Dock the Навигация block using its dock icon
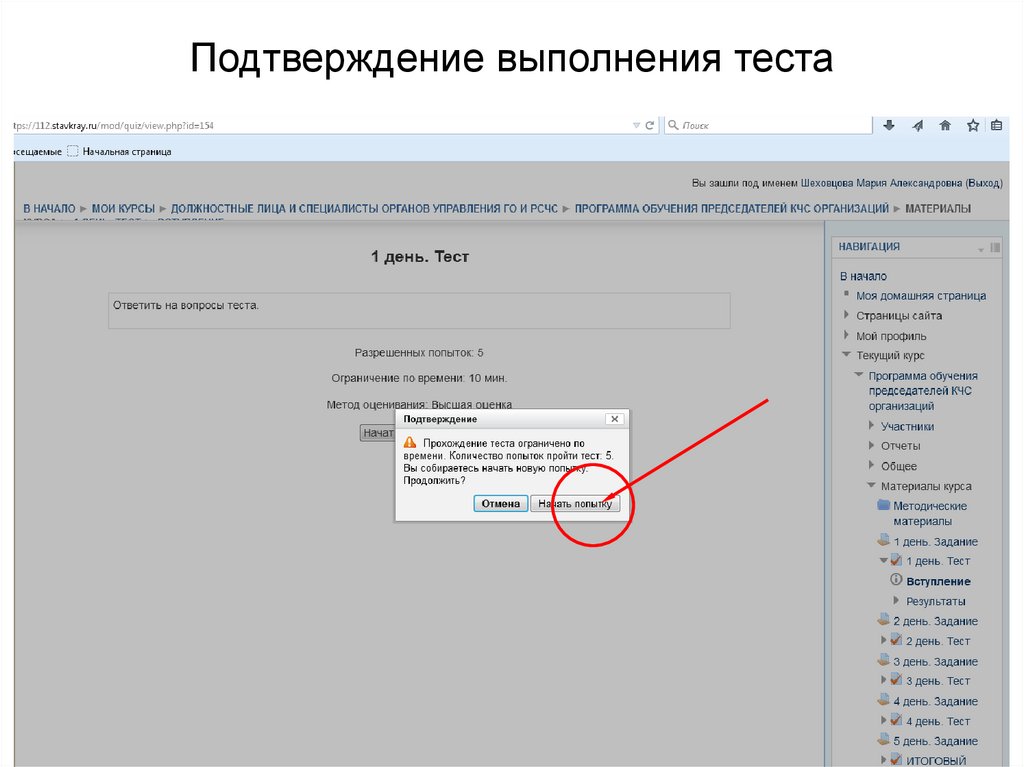The height and width of the screenshot is (767, 1024). (993, 246)
